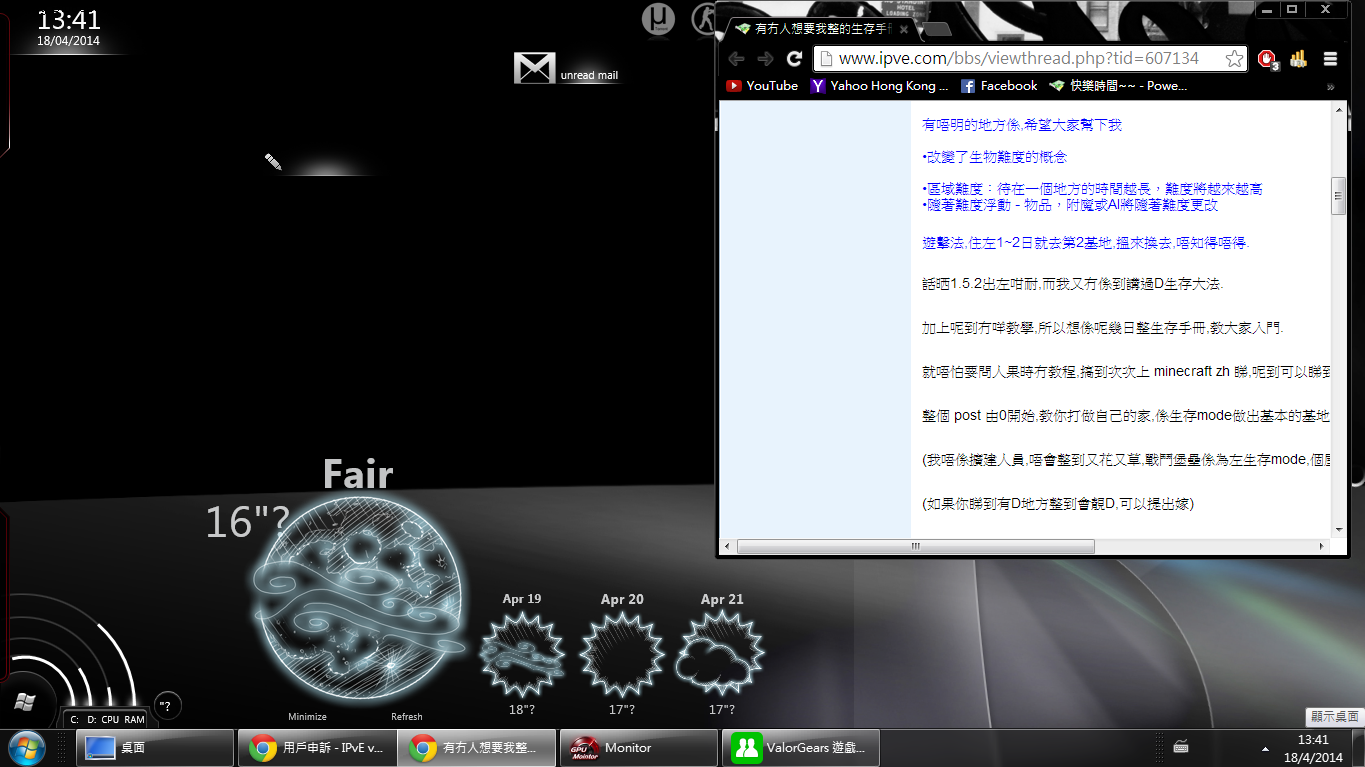
Task: Click the line starting 話晒1.5.2出左咁耐
Action: point(1072,284)
